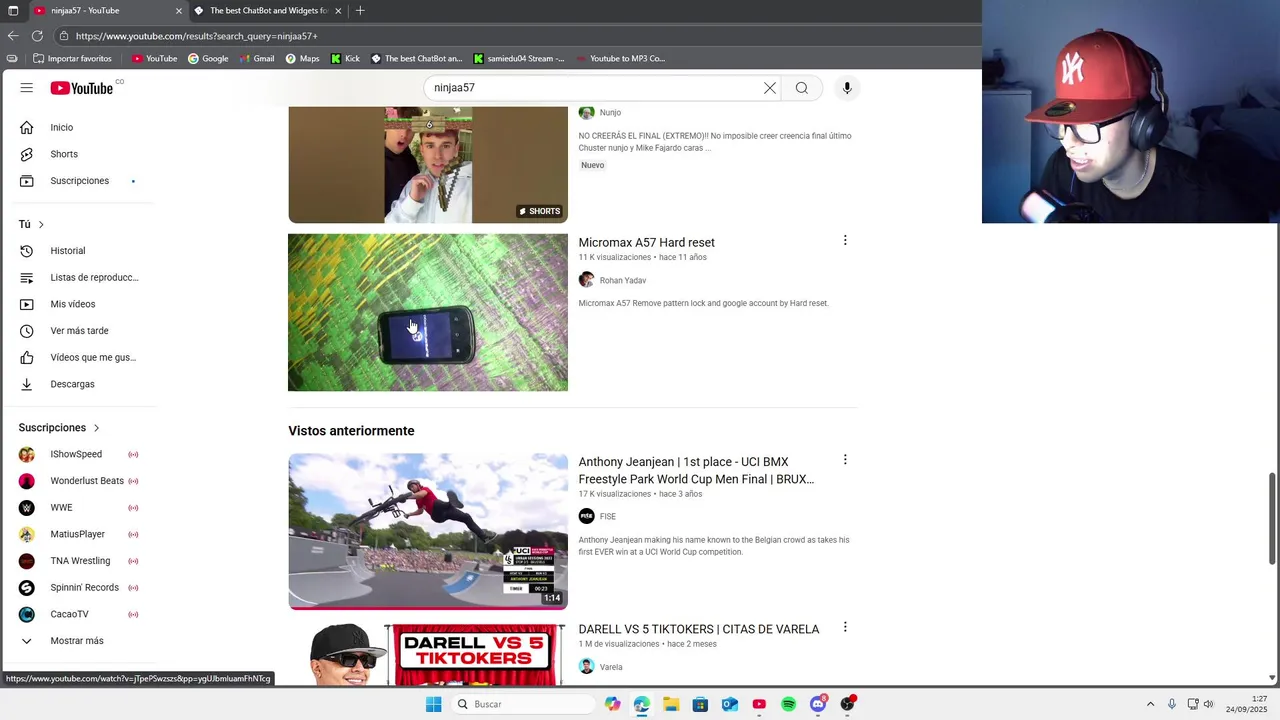Image resolution: width=1280 pixels, height=720 pixels.
Task: Open MatiusPlayer channel subscription
Action: 80,534
